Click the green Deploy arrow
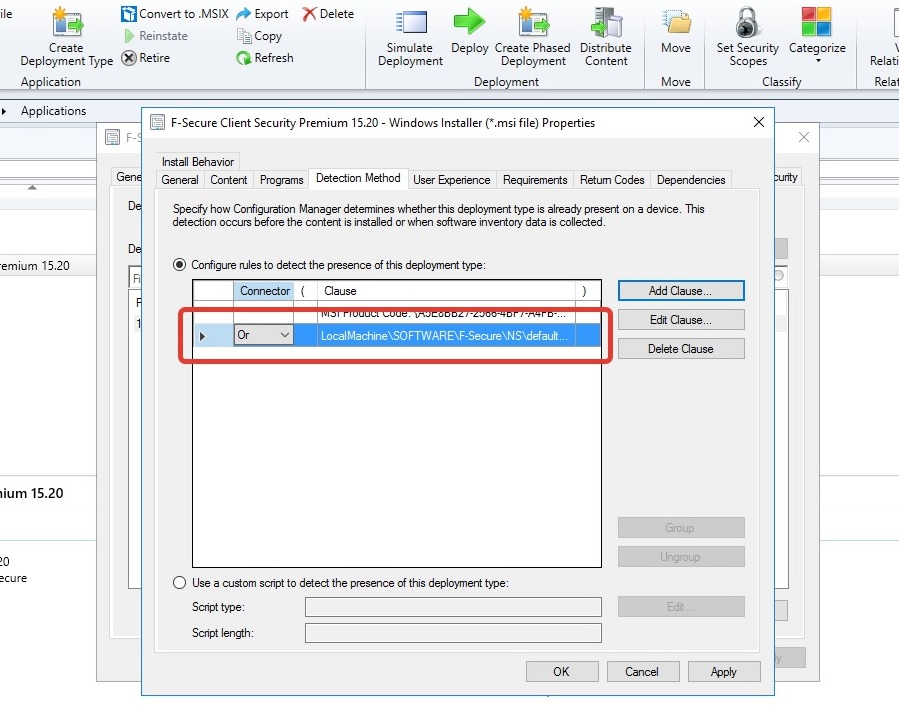899x727 pixels. (470, 22)
